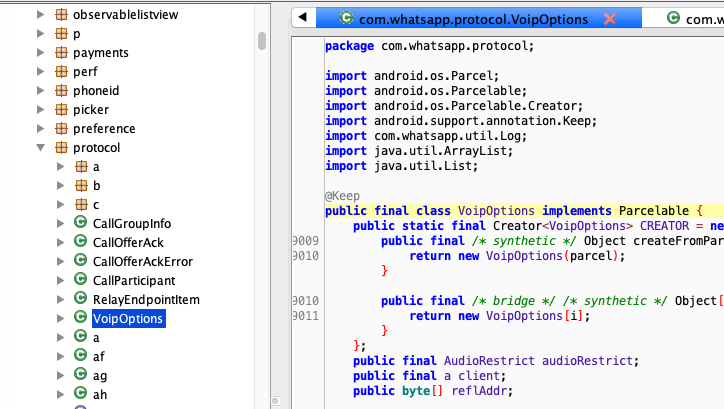Click the preference package icon

(61, 128)
